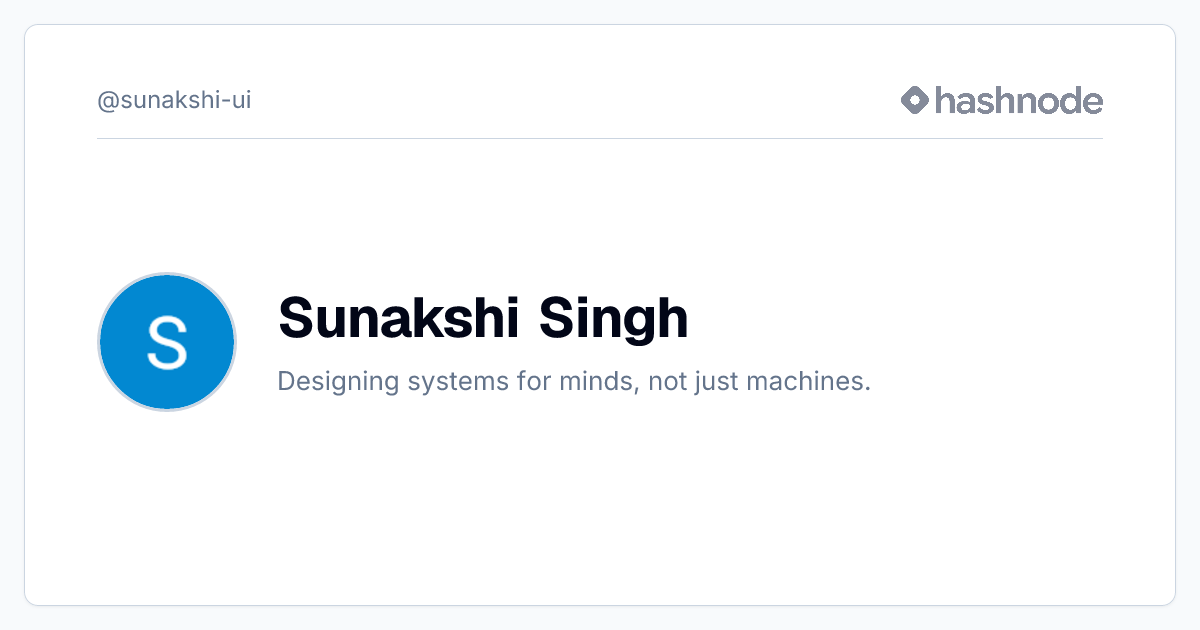This screenshot has height=630, width=1200.
Task: Click the hashnode wordmark text
Action: (x=1019, y=100)
